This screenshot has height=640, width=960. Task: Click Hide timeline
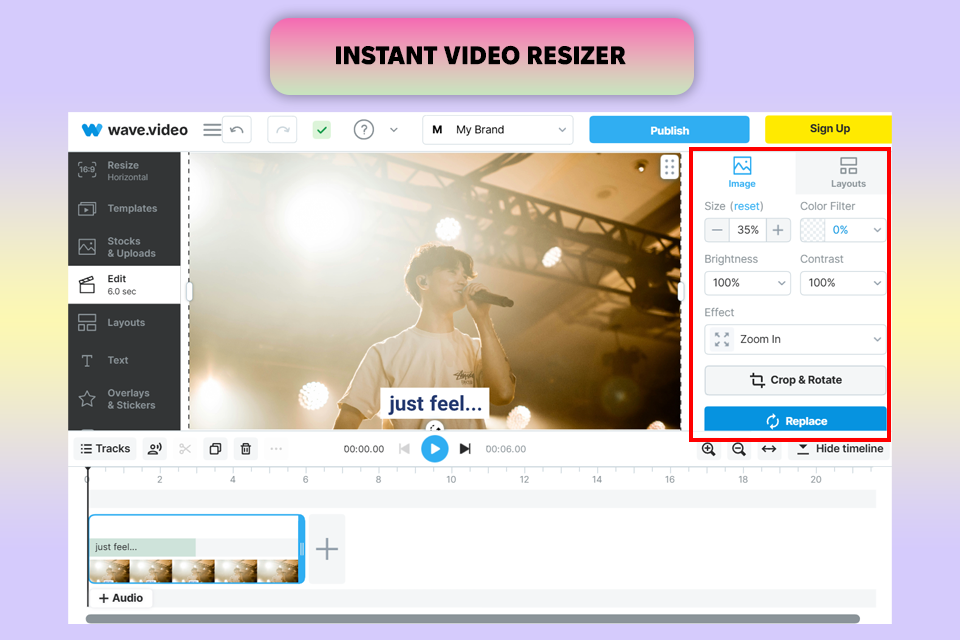(x=840, y=449)
